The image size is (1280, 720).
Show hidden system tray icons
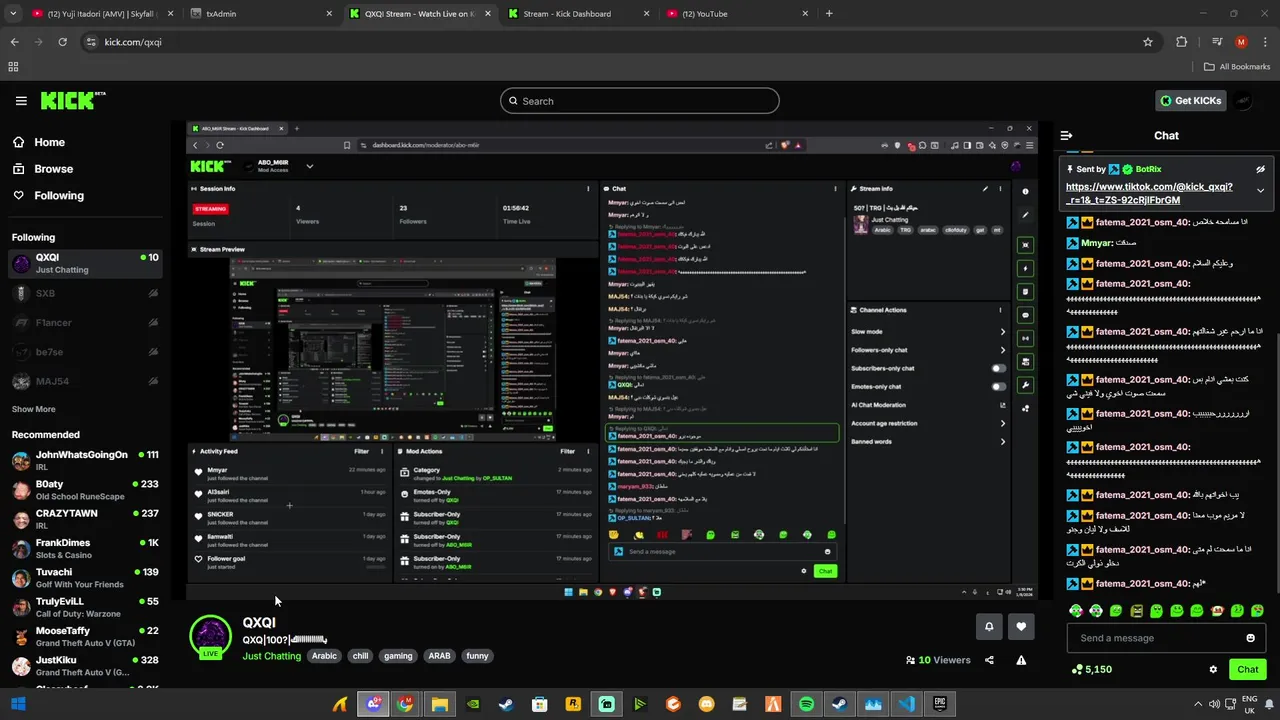[x=1198, y=704]
